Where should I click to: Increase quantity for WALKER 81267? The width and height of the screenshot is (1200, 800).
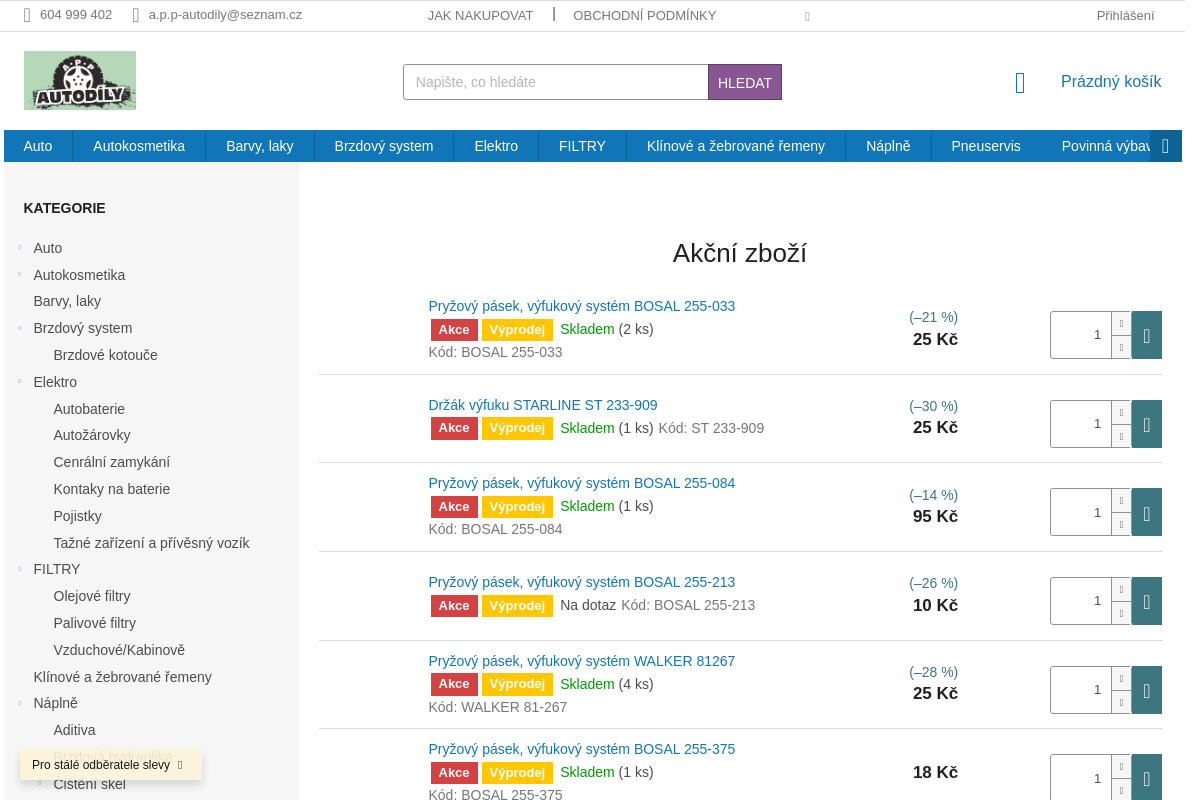click(x=1121, y=678)
